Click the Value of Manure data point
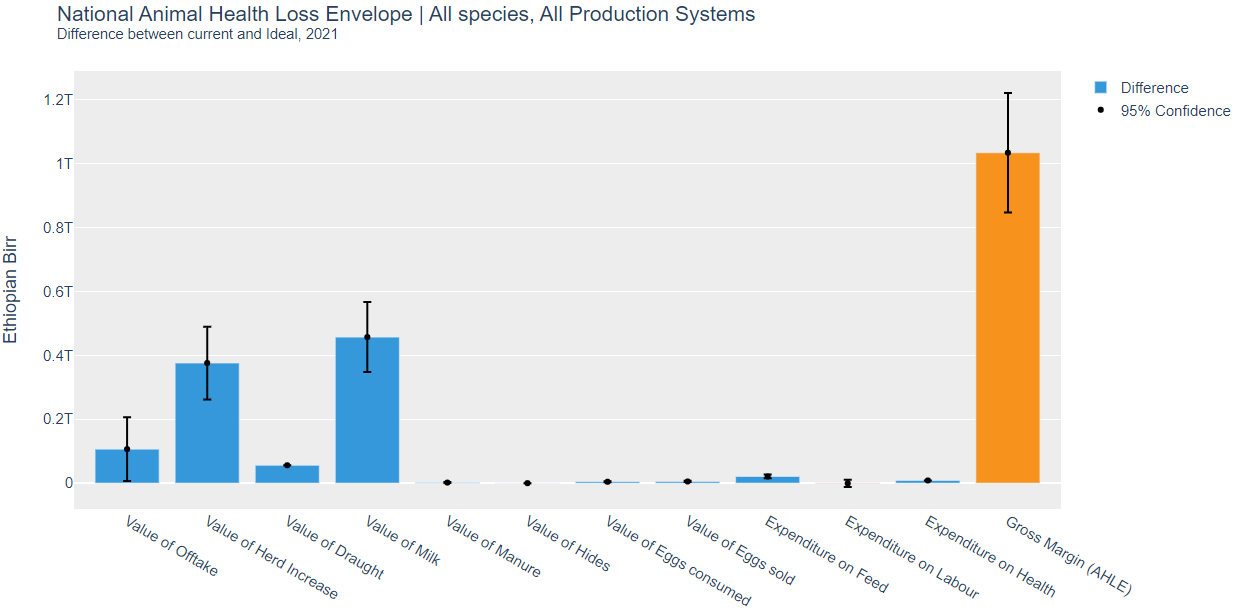This screenshot has height=612, width=1234. pyautogui.click(x=447, y=482)
